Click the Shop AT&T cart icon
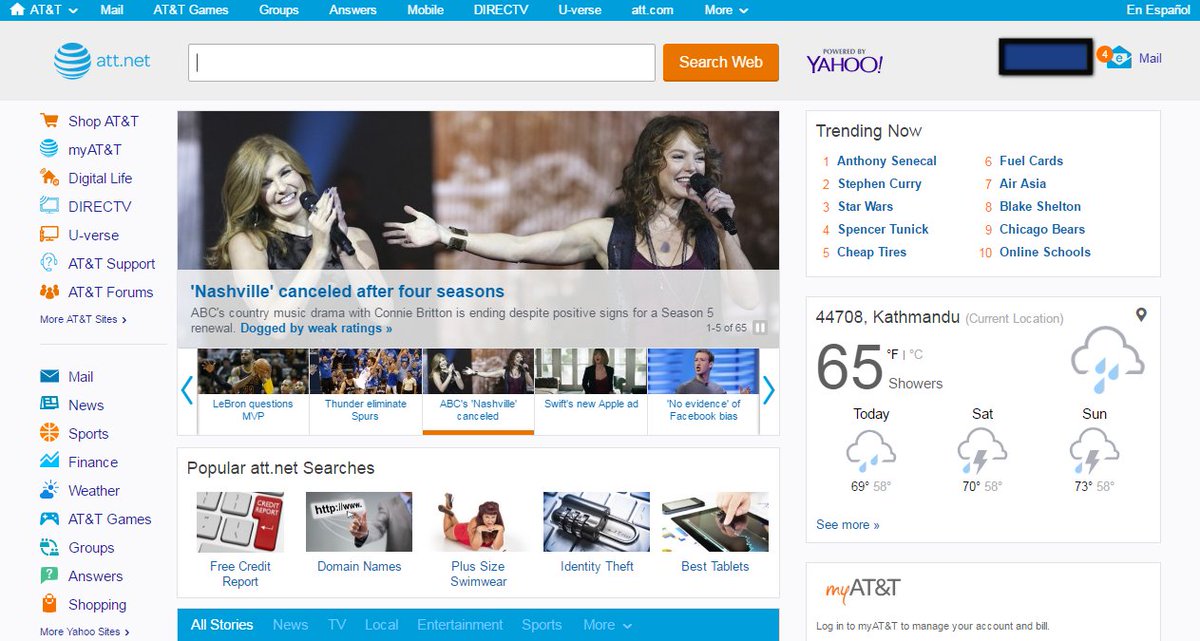The image size is (1200, 641). point(49,121)
